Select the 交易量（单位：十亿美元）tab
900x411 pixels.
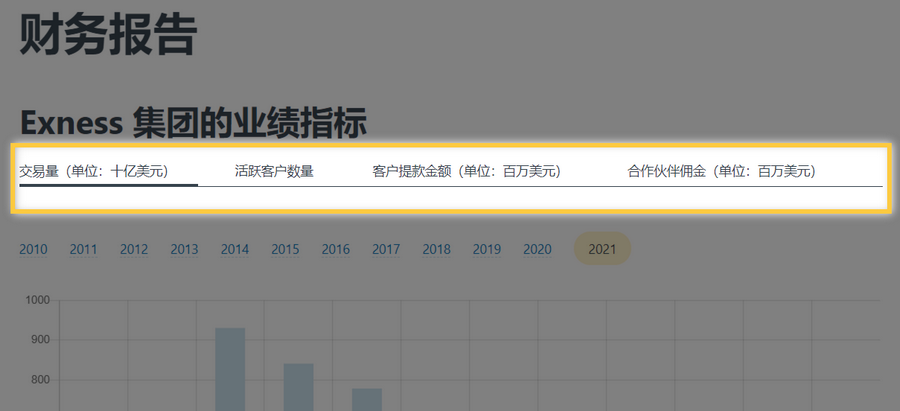click(94, 171)
